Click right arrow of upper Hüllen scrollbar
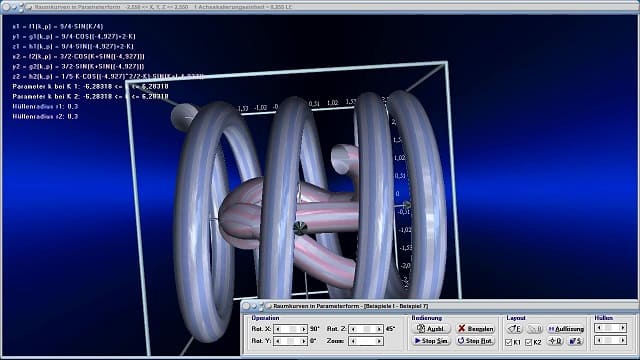This screenshot has width=640, height=360. [x=623, y=328]
